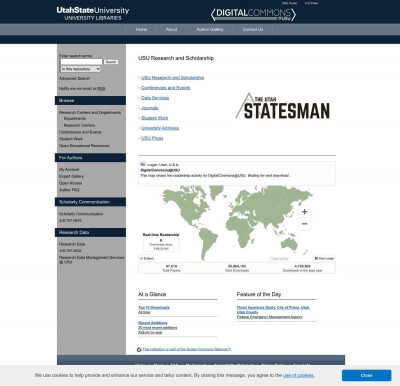Zoom out on the readership map

(x=304, y=224)
